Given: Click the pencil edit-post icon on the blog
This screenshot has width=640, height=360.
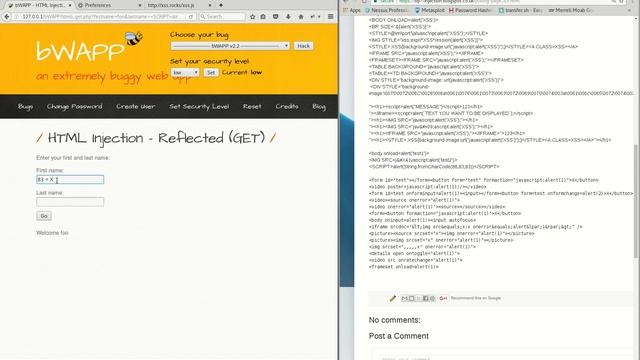Looking at the screenshot, I should pos(393,298).
